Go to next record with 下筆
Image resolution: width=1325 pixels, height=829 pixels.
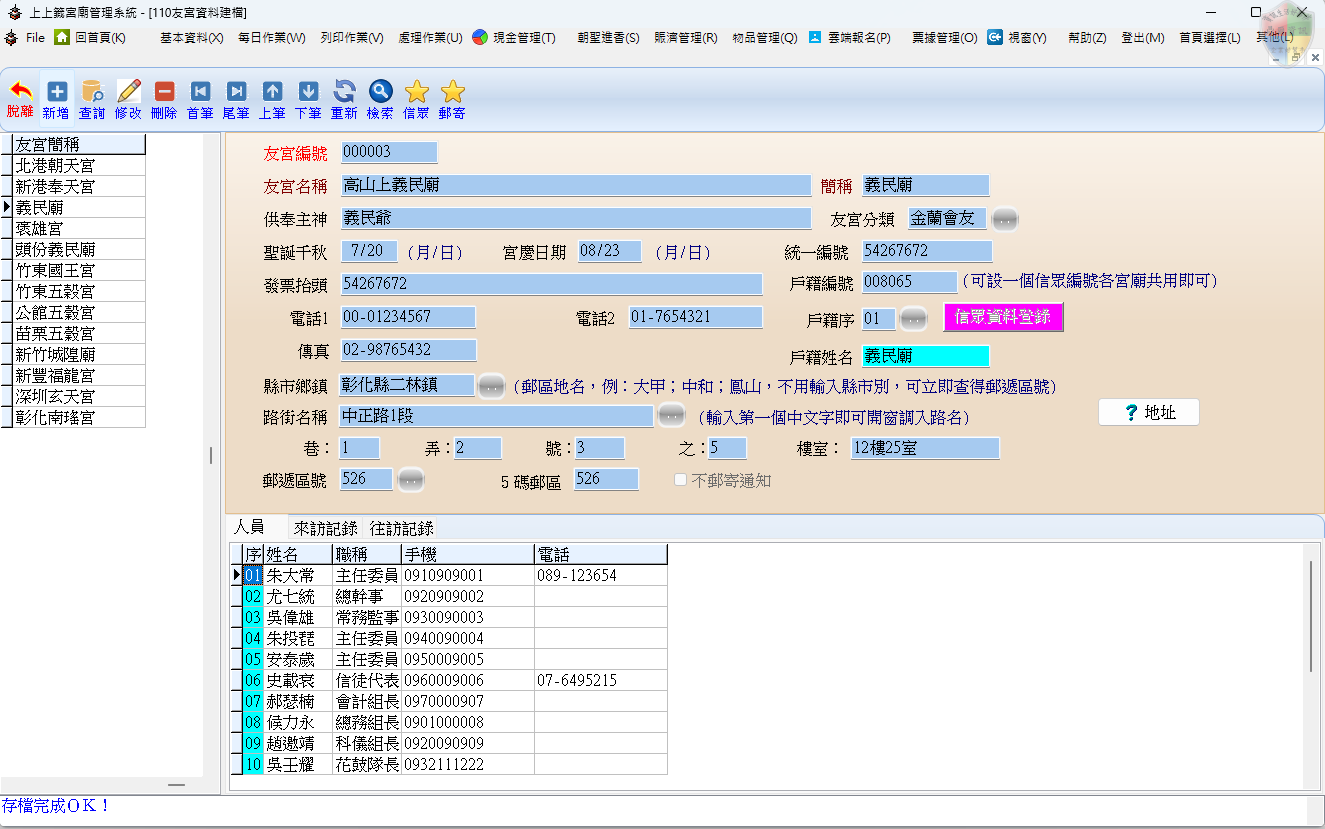308,100
